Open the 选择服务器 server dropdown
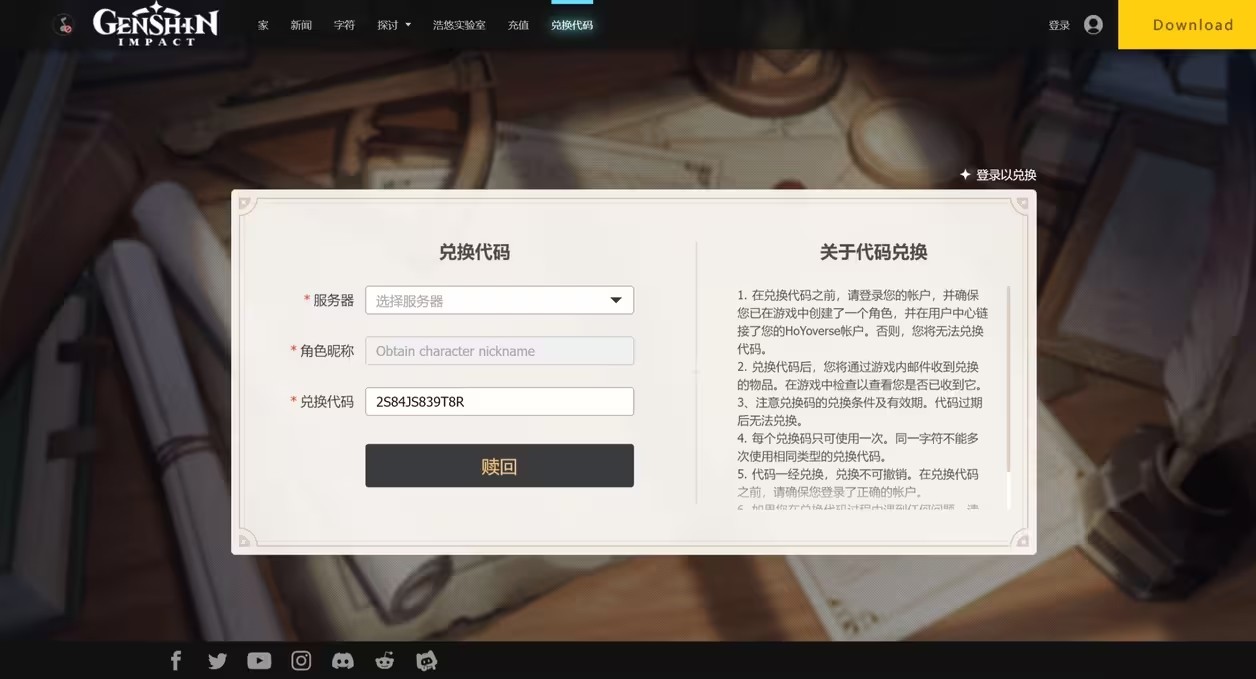The height and width of the screenshot is (679, 1256). pyautogui.click(x=499, y=300)
